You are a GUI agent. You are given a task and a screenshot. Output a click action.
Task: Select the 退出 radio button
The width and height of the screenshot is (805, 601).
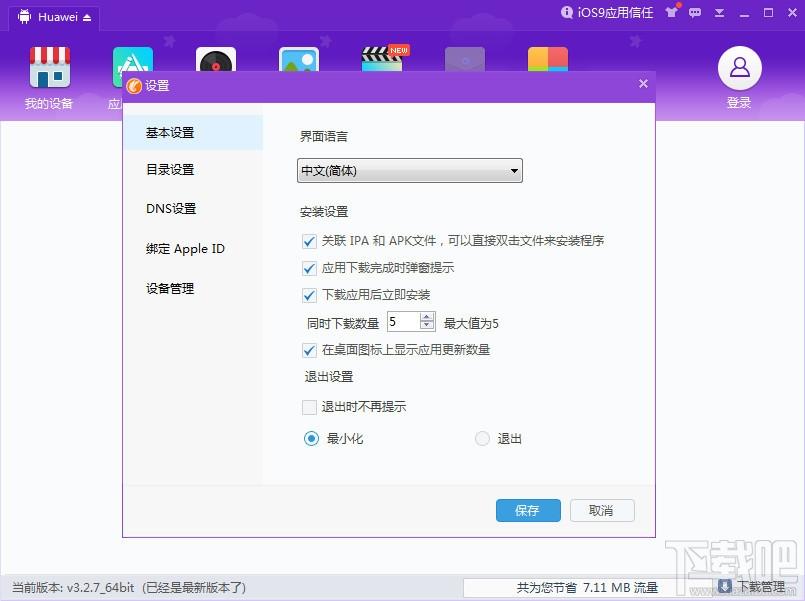click(x=482, y=439)
